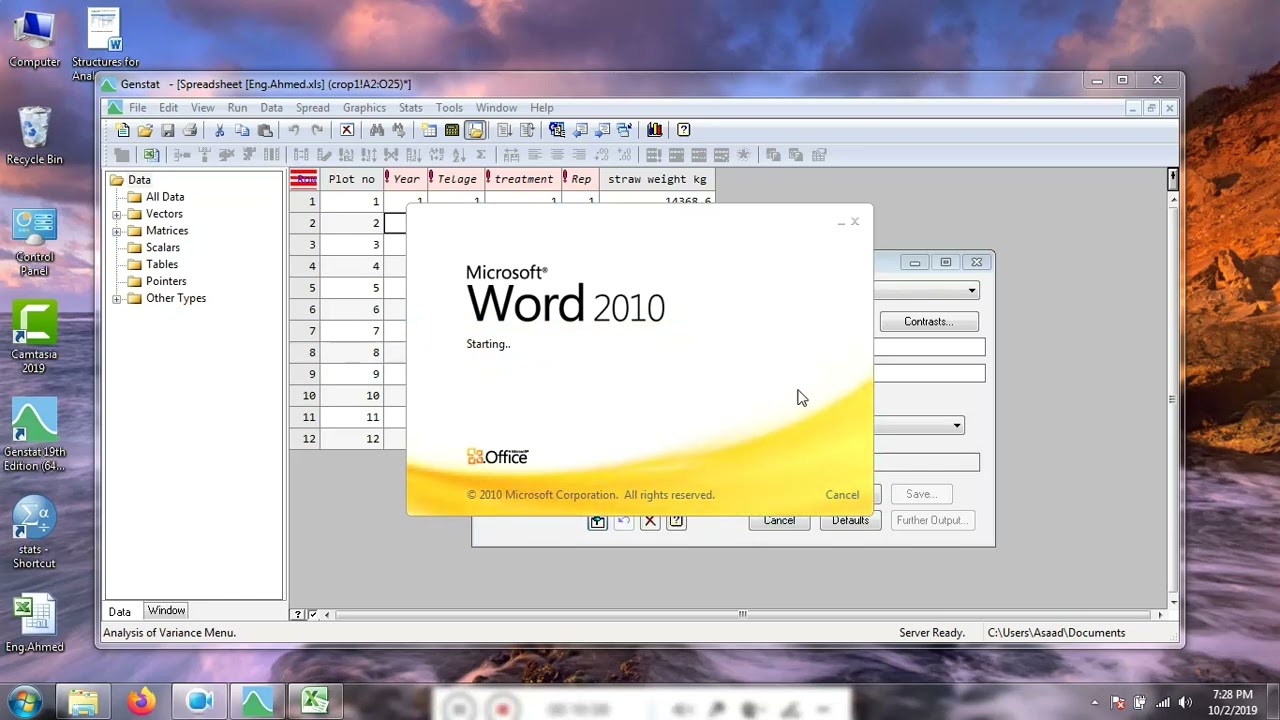Click the help icon in ANOVA dialog
Image resolution: width=1280 pixels, height=720 pixels.
[x=676, y=521]
